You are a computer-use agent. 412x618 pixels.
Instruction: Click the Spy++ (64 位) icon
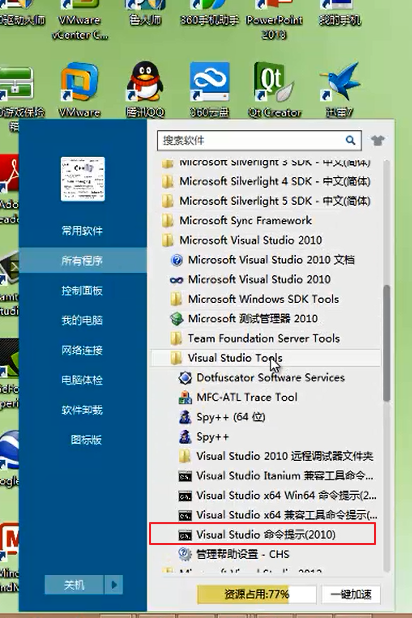coord(185,417)
